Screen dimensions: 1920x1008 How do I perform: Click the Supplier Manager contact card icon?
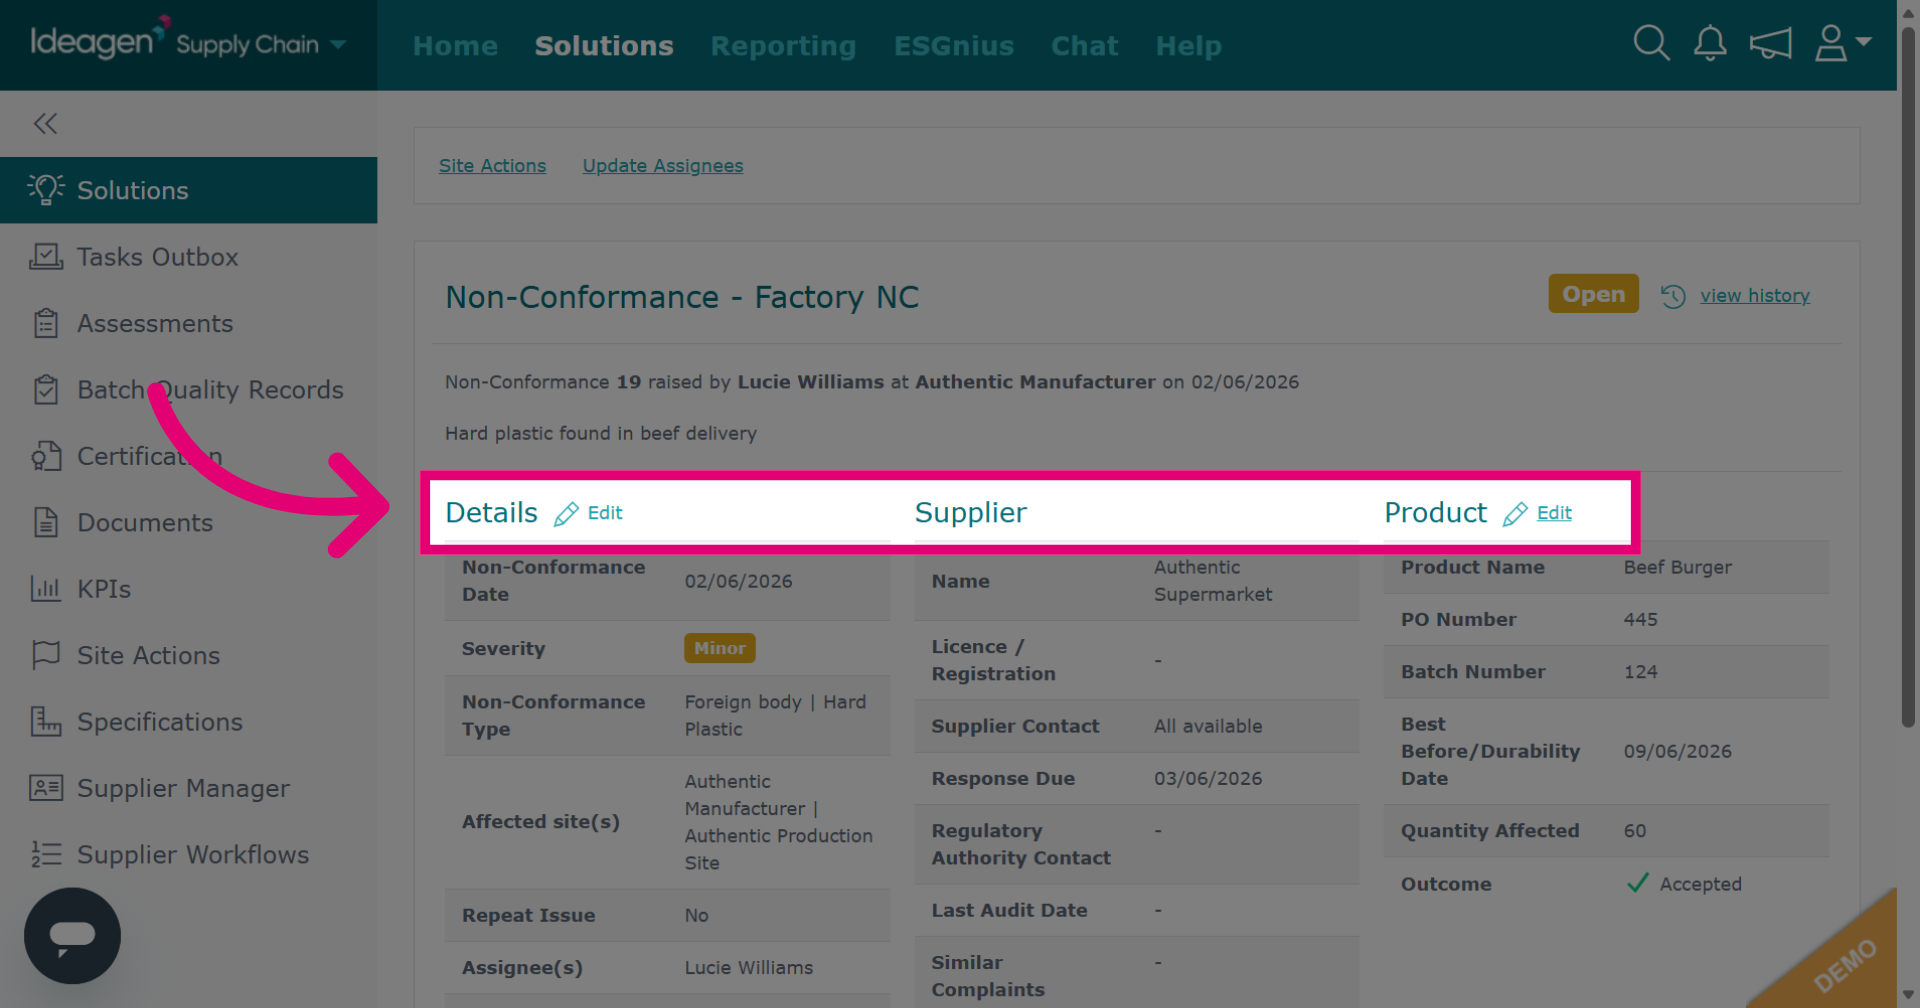(46, 788)
